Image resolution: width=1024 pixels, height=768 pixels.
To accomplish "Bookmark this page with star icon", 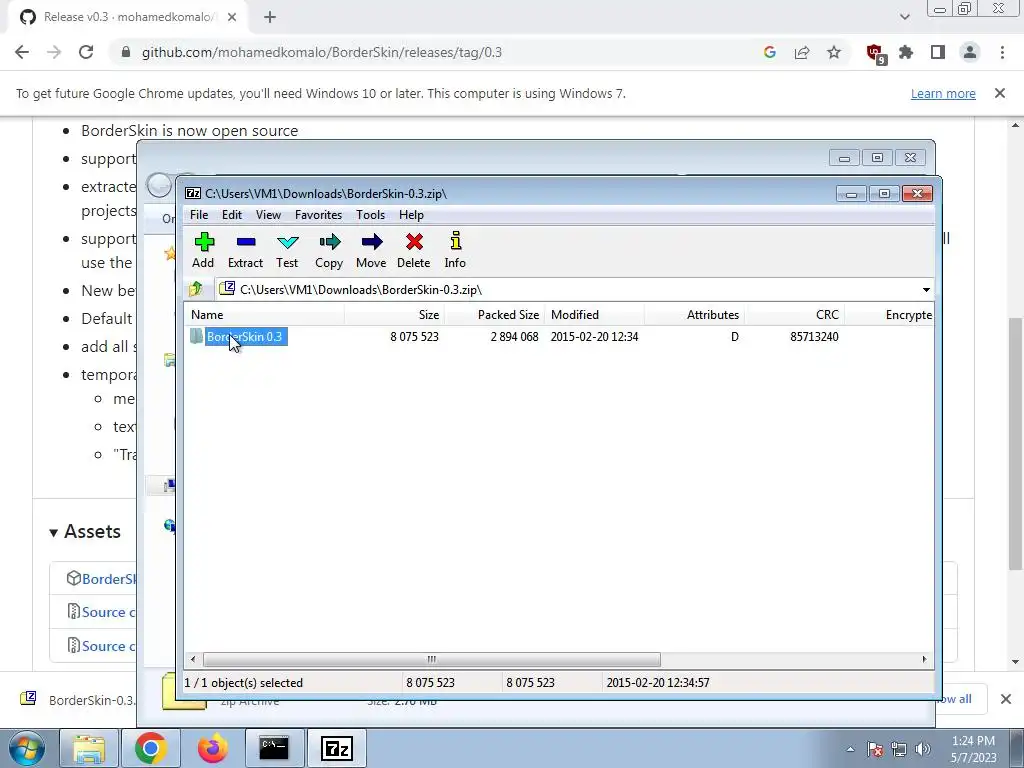I will click(x=834, y=52).
